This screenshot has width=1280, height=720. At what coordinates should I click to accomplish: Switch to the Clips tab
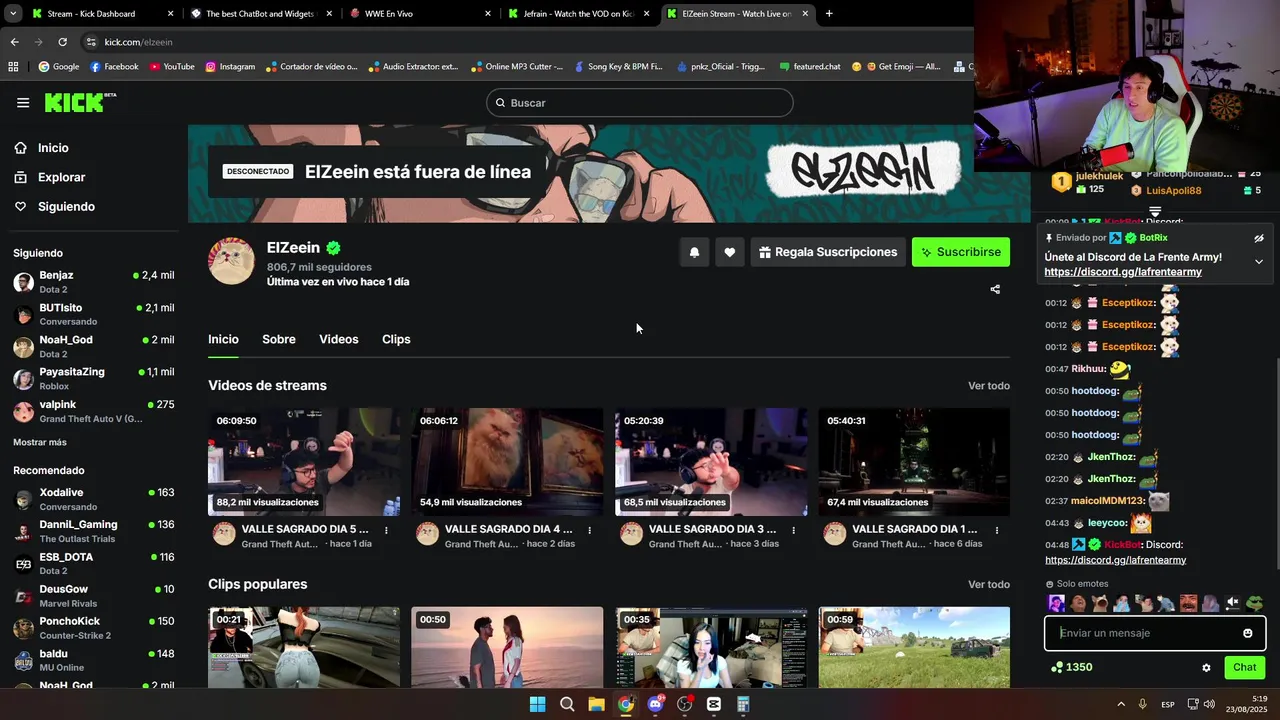[x=396, y=339]
